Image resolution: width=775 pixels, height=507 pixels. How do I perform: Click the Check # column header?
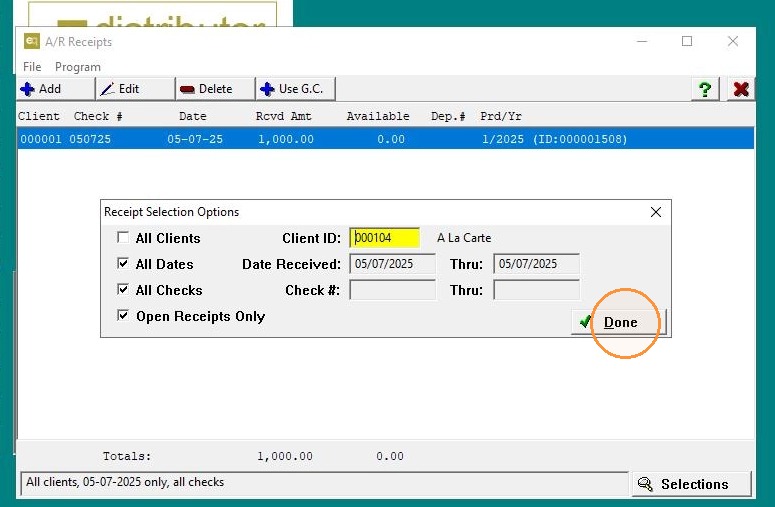(98, 116)
